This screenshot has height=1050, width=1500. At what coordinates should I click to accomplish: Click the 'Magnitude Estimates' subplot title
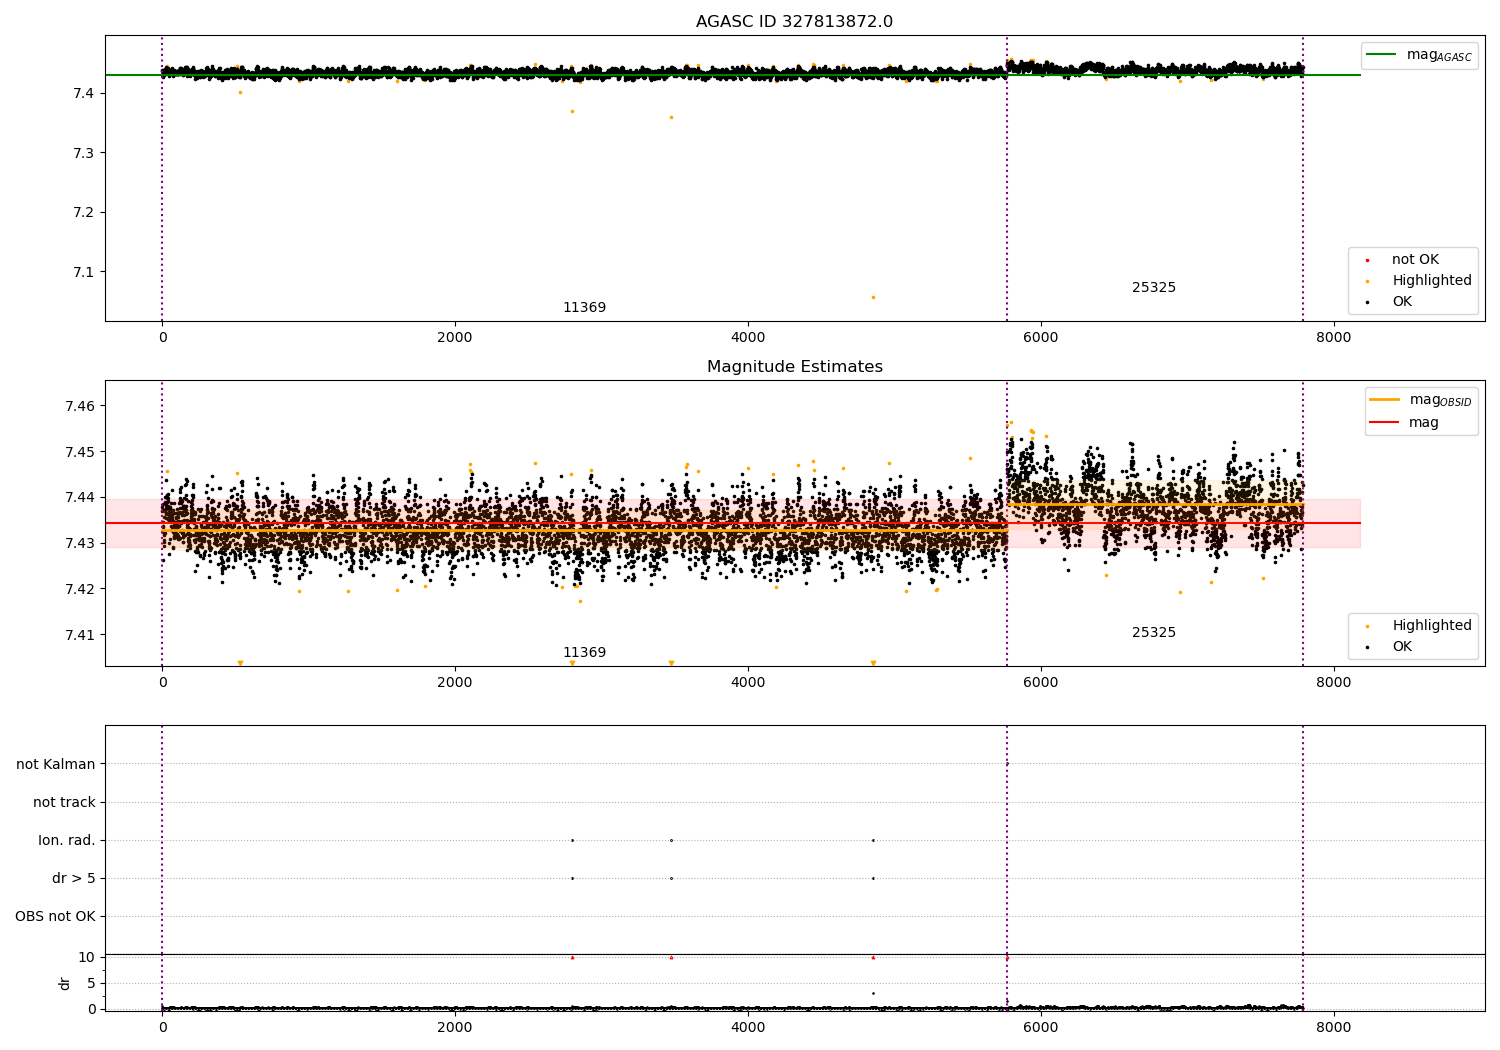794,367
